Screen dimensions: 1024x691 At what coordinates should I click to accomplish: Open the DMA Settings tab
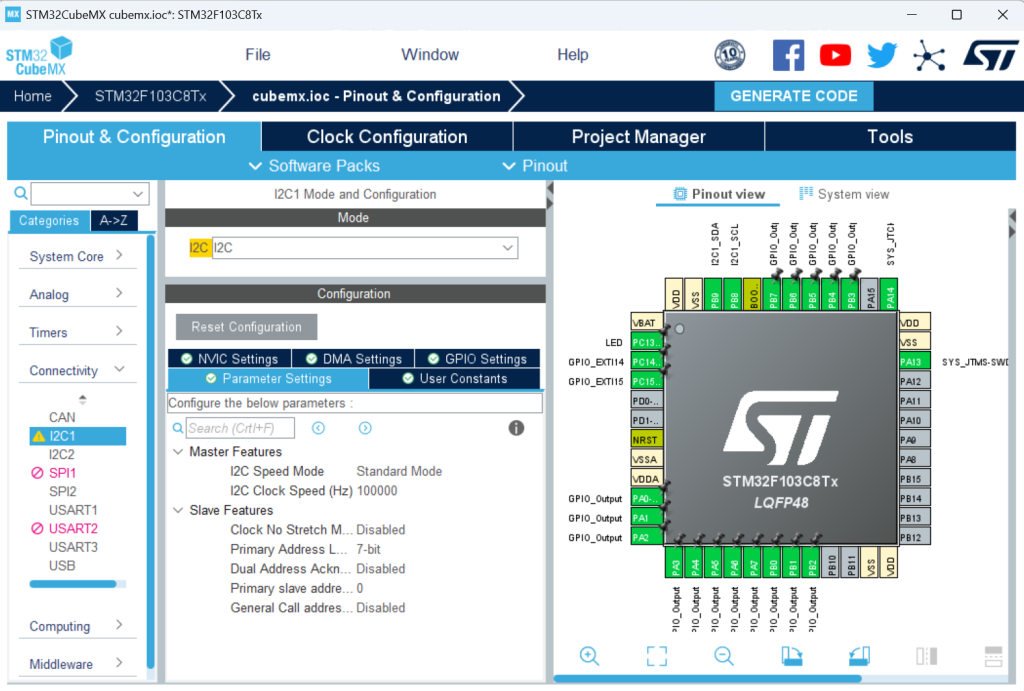353,359
